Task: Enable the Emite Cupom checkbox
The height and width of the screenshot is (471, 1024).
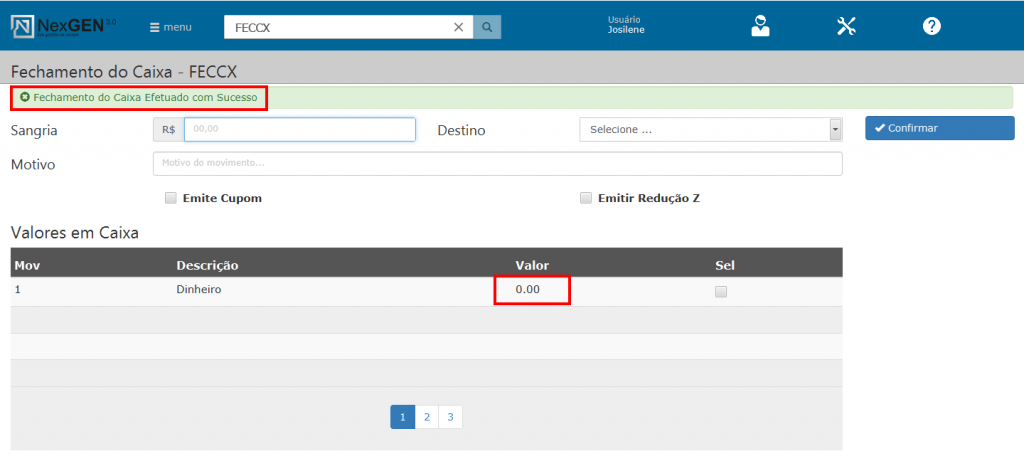Action: point(171,198)
